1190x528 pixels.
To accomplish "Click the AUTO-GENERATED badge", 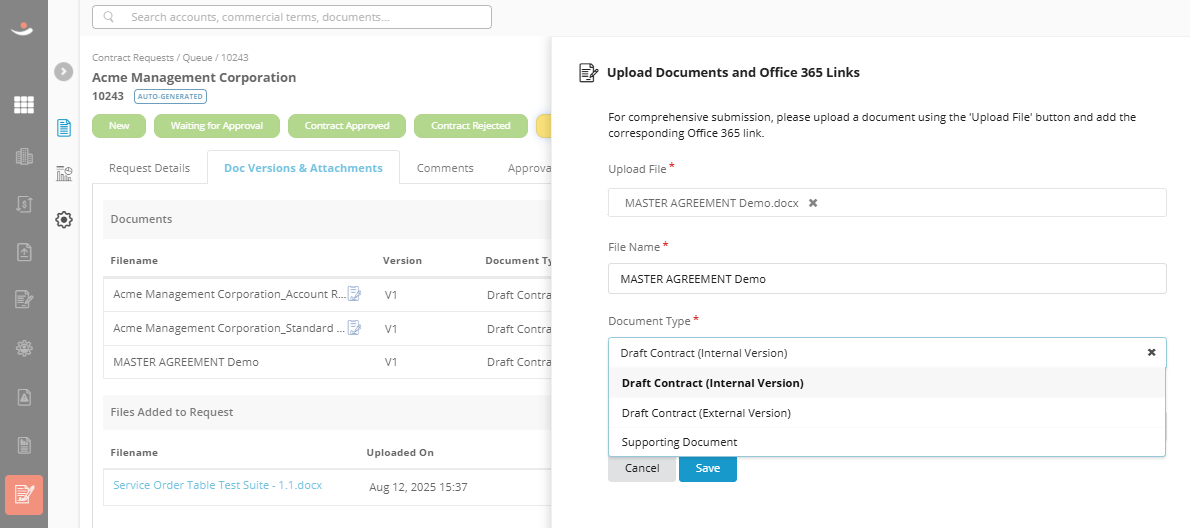I will point(171,96).
